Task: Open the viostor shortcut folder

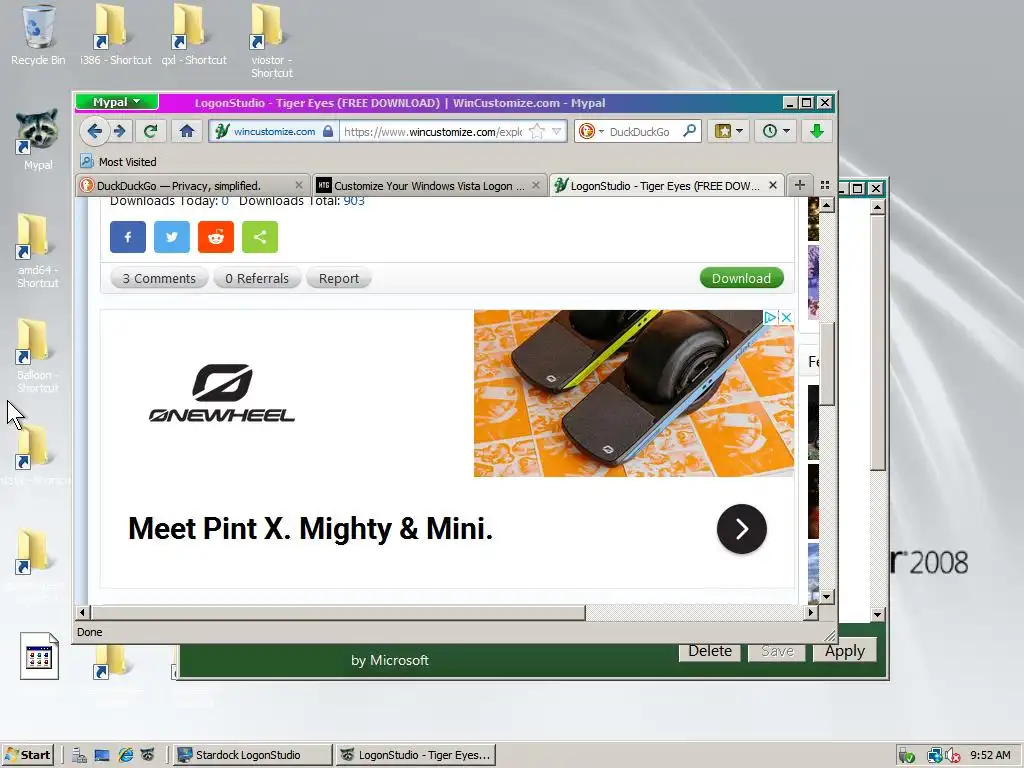Action: coord(272,41)
